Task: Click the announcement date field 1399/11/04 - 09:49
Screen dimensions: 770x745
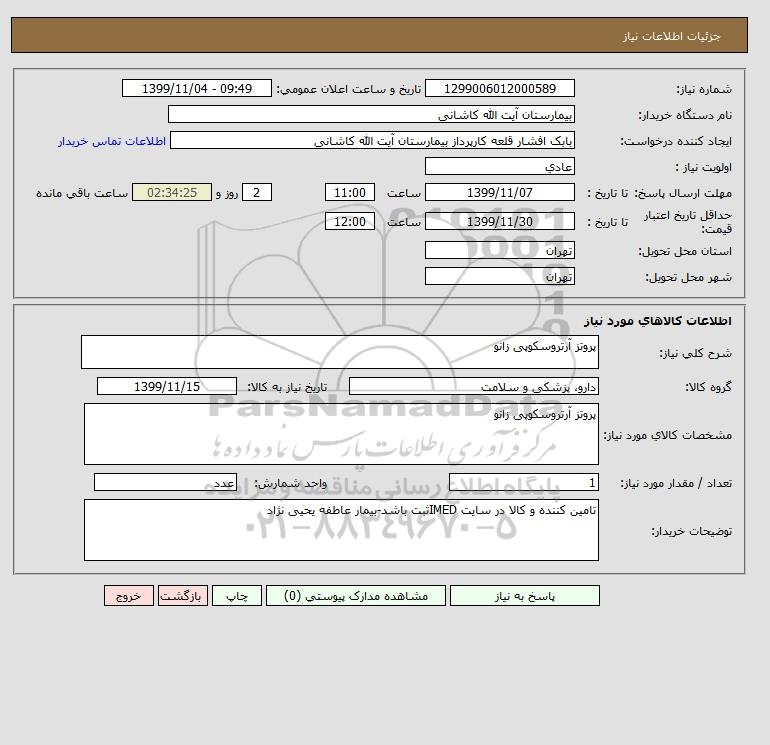Action: pos(196,88)
